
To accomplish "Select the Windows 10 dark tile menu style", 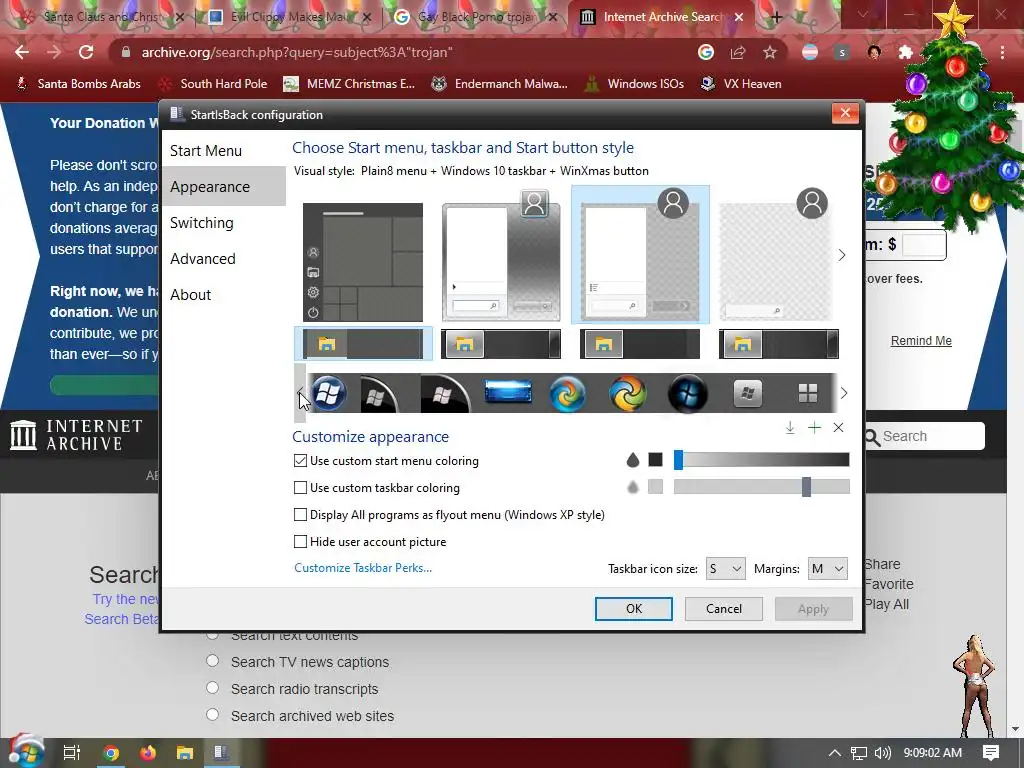I will pyautogui.click(x=363, y=262).
